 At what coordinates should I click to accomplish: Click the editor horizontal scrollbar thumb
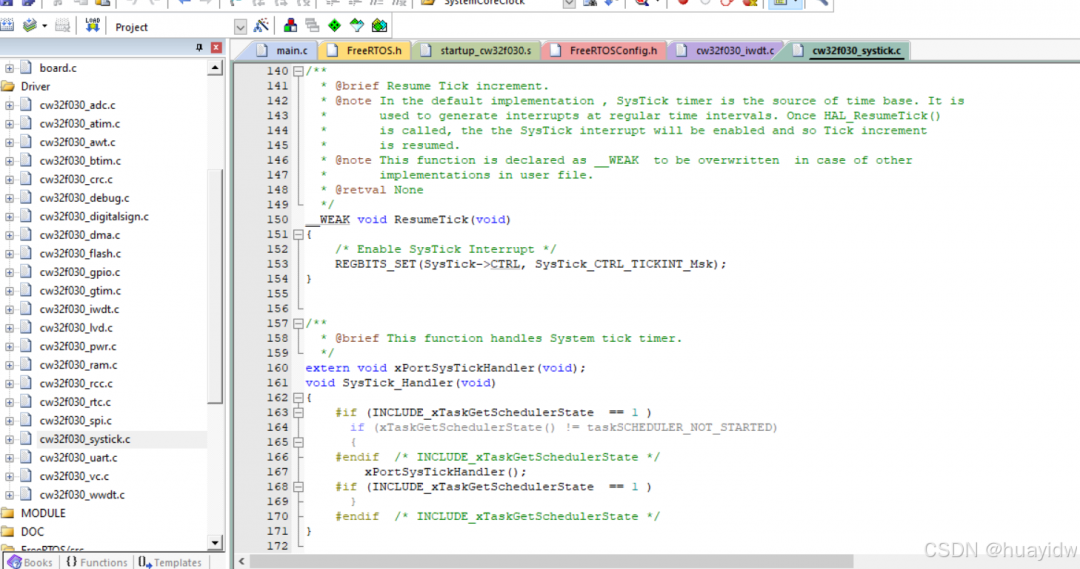click(x=551, y=561)
